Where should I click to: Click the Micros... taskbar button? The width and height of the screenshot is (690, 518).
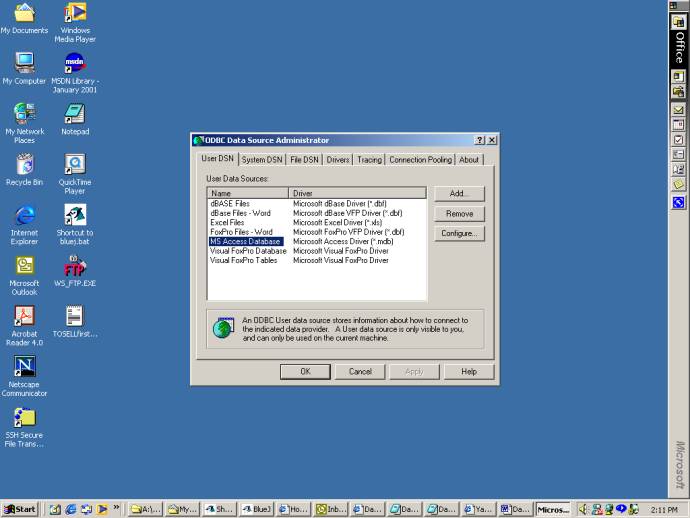[553, 509]
